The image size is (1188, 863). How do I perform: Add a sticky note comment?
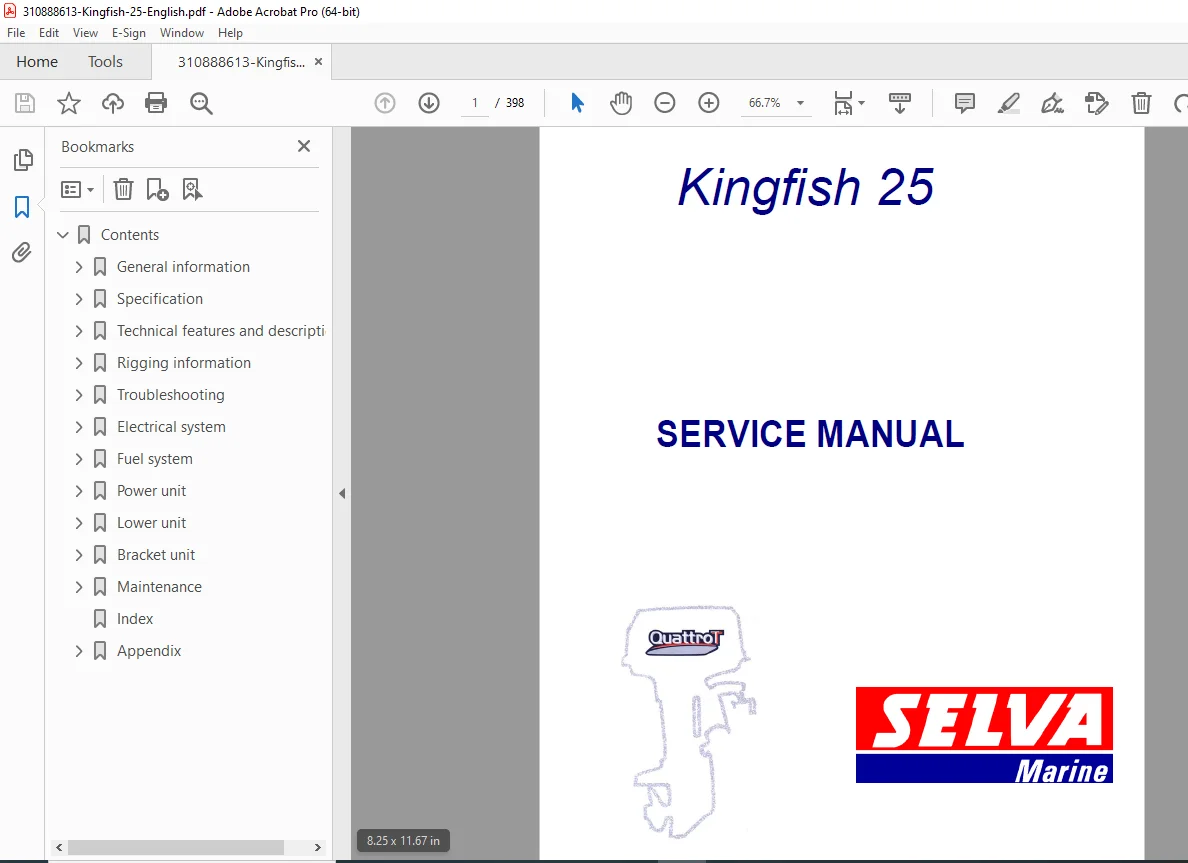964,103
